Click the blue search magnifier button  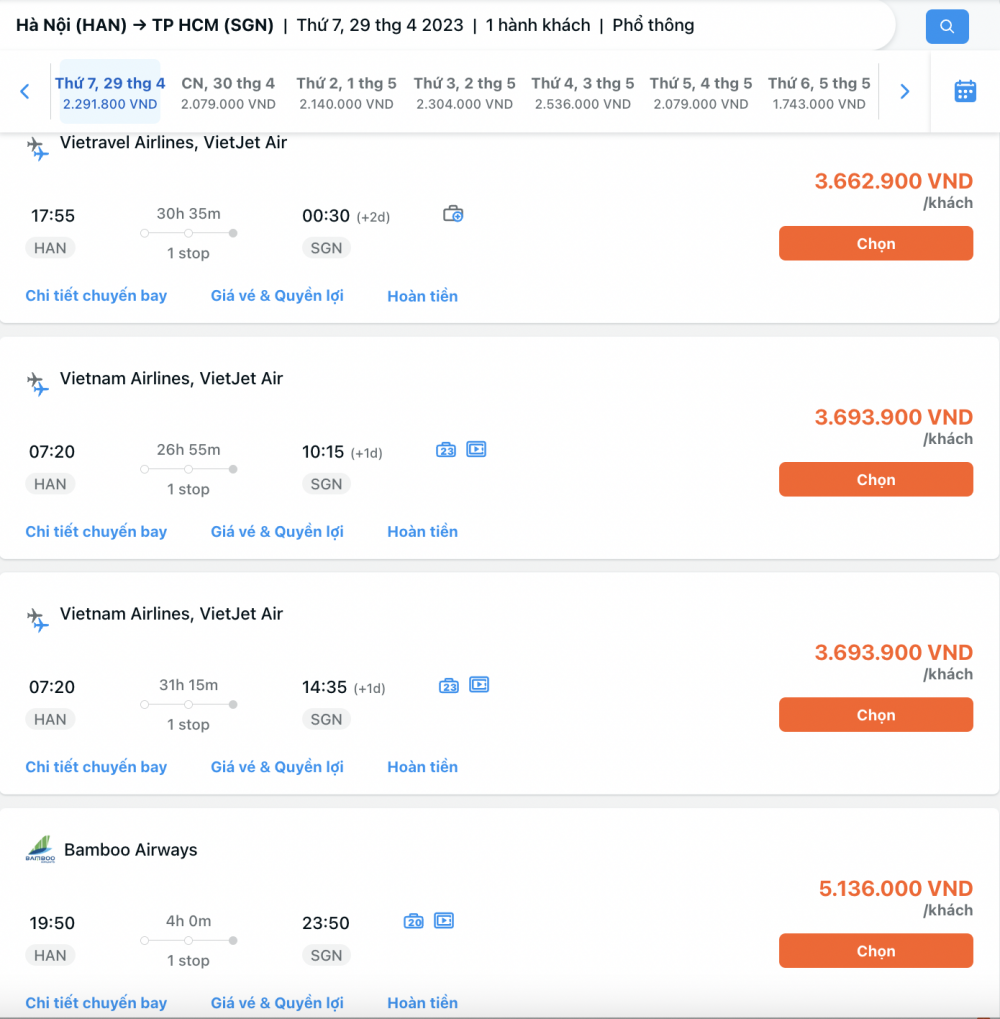pos(947,27)
